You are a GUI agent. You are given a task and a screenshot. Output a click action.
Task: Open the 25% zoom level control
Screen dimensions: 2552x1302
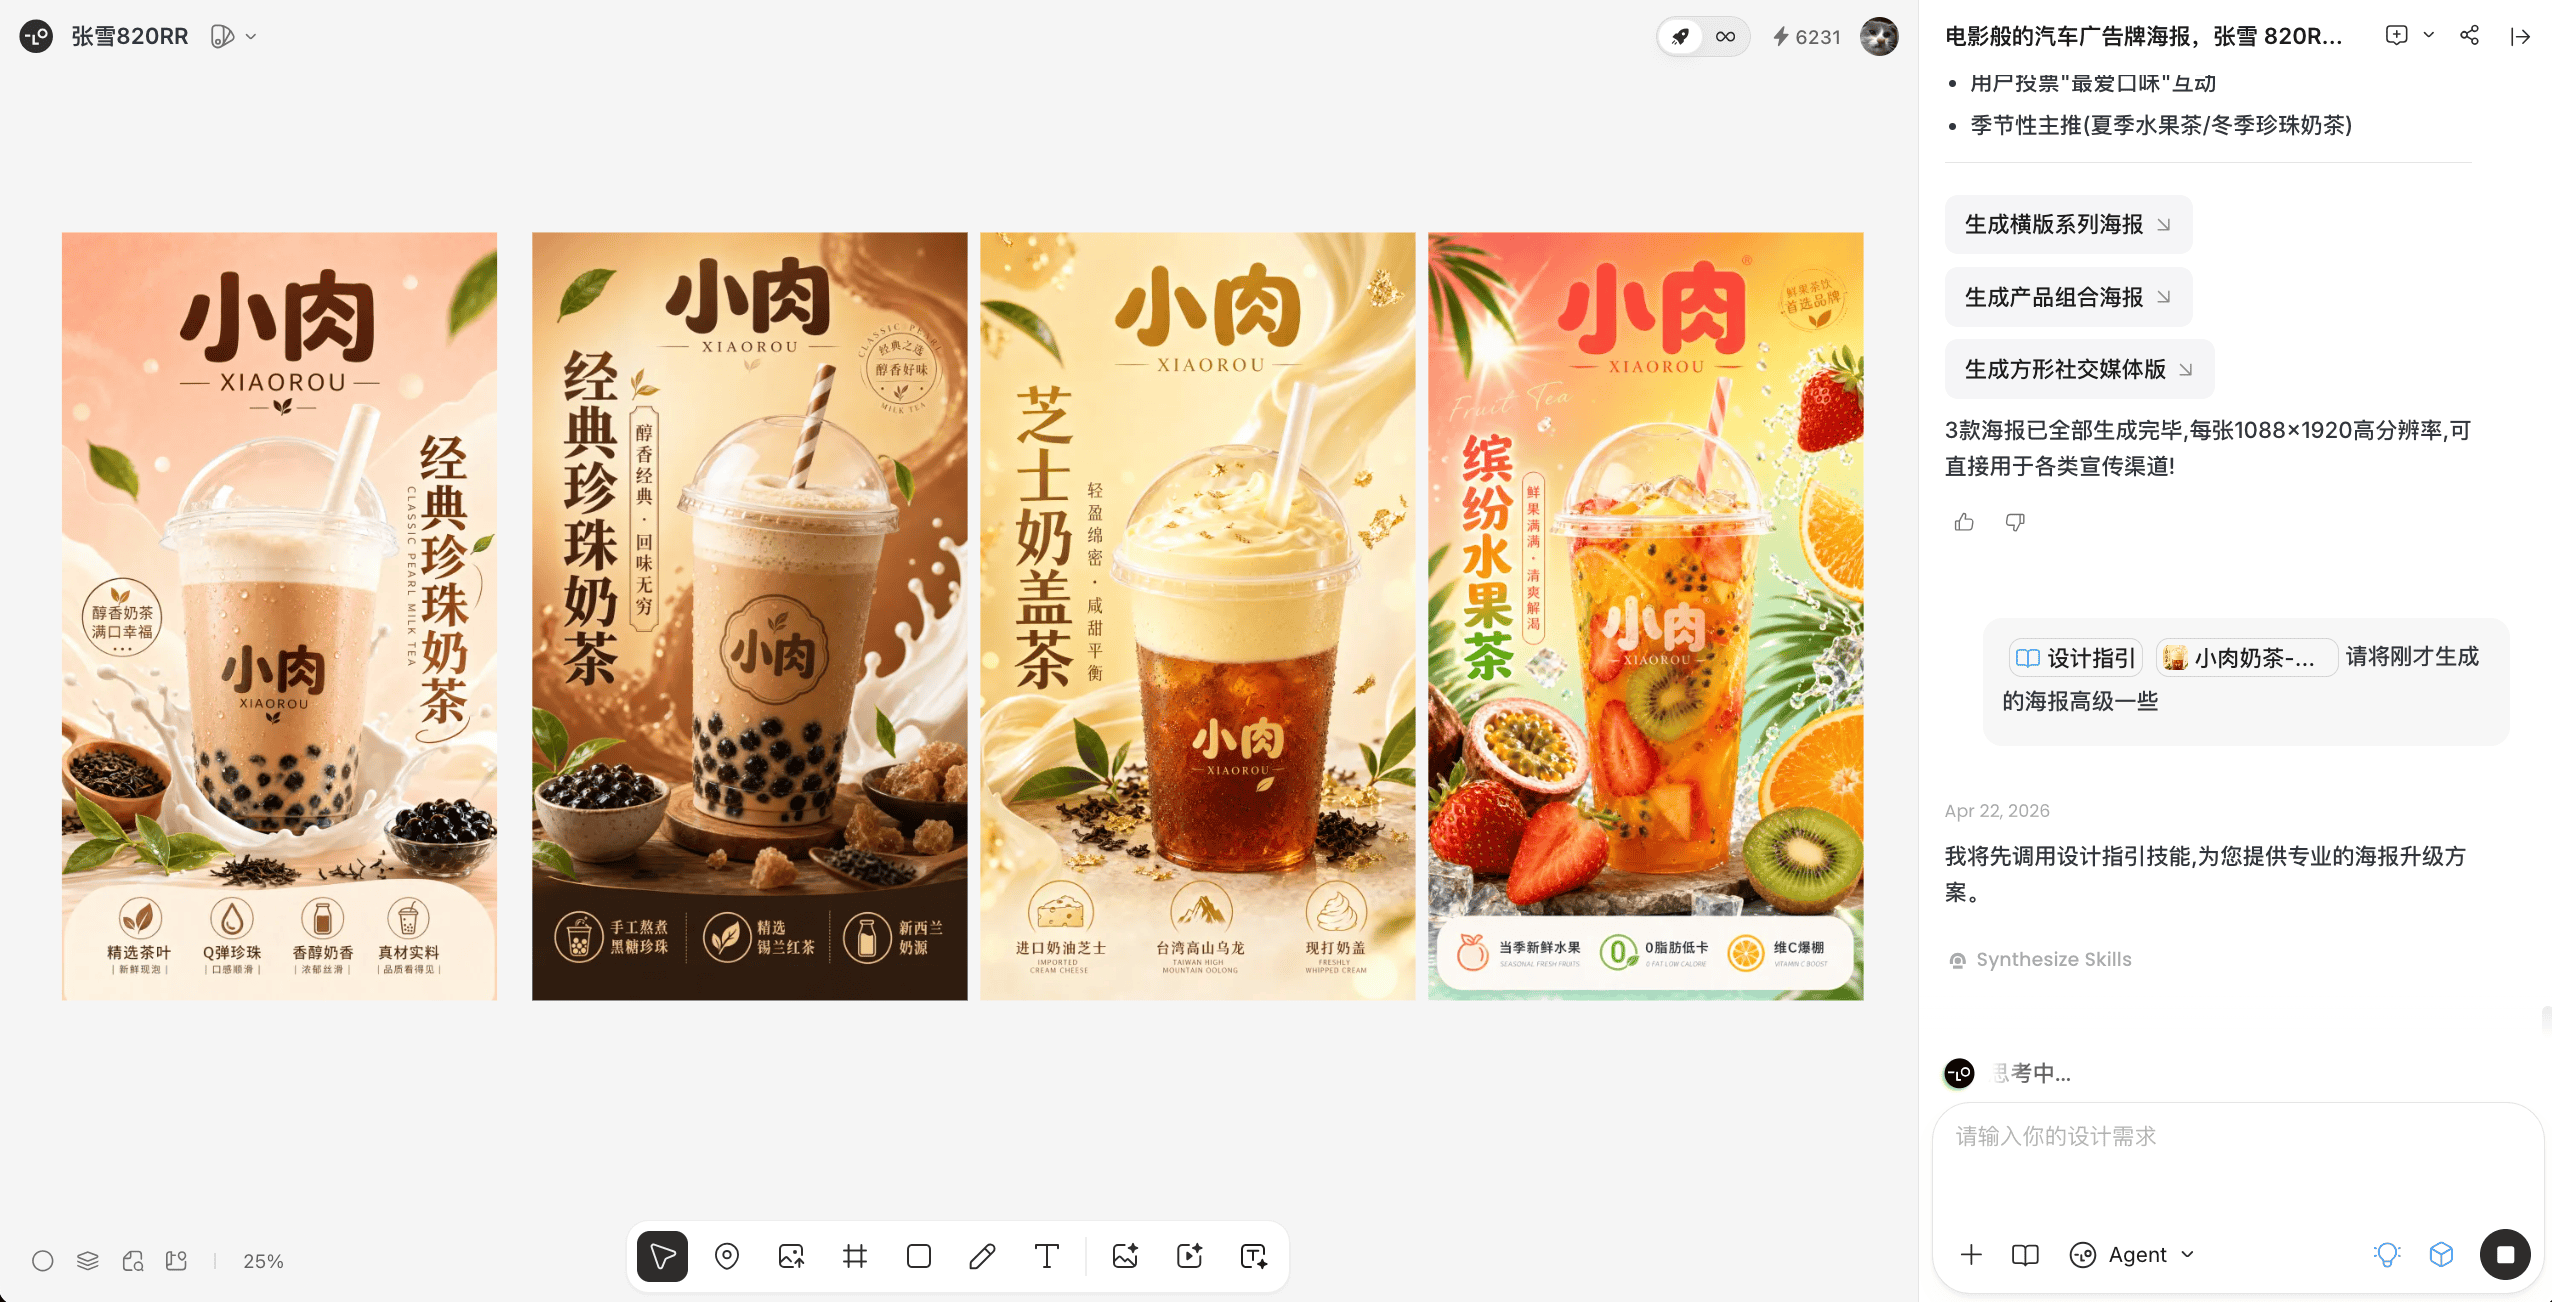pyautogui.click(x=263, y=1262)
